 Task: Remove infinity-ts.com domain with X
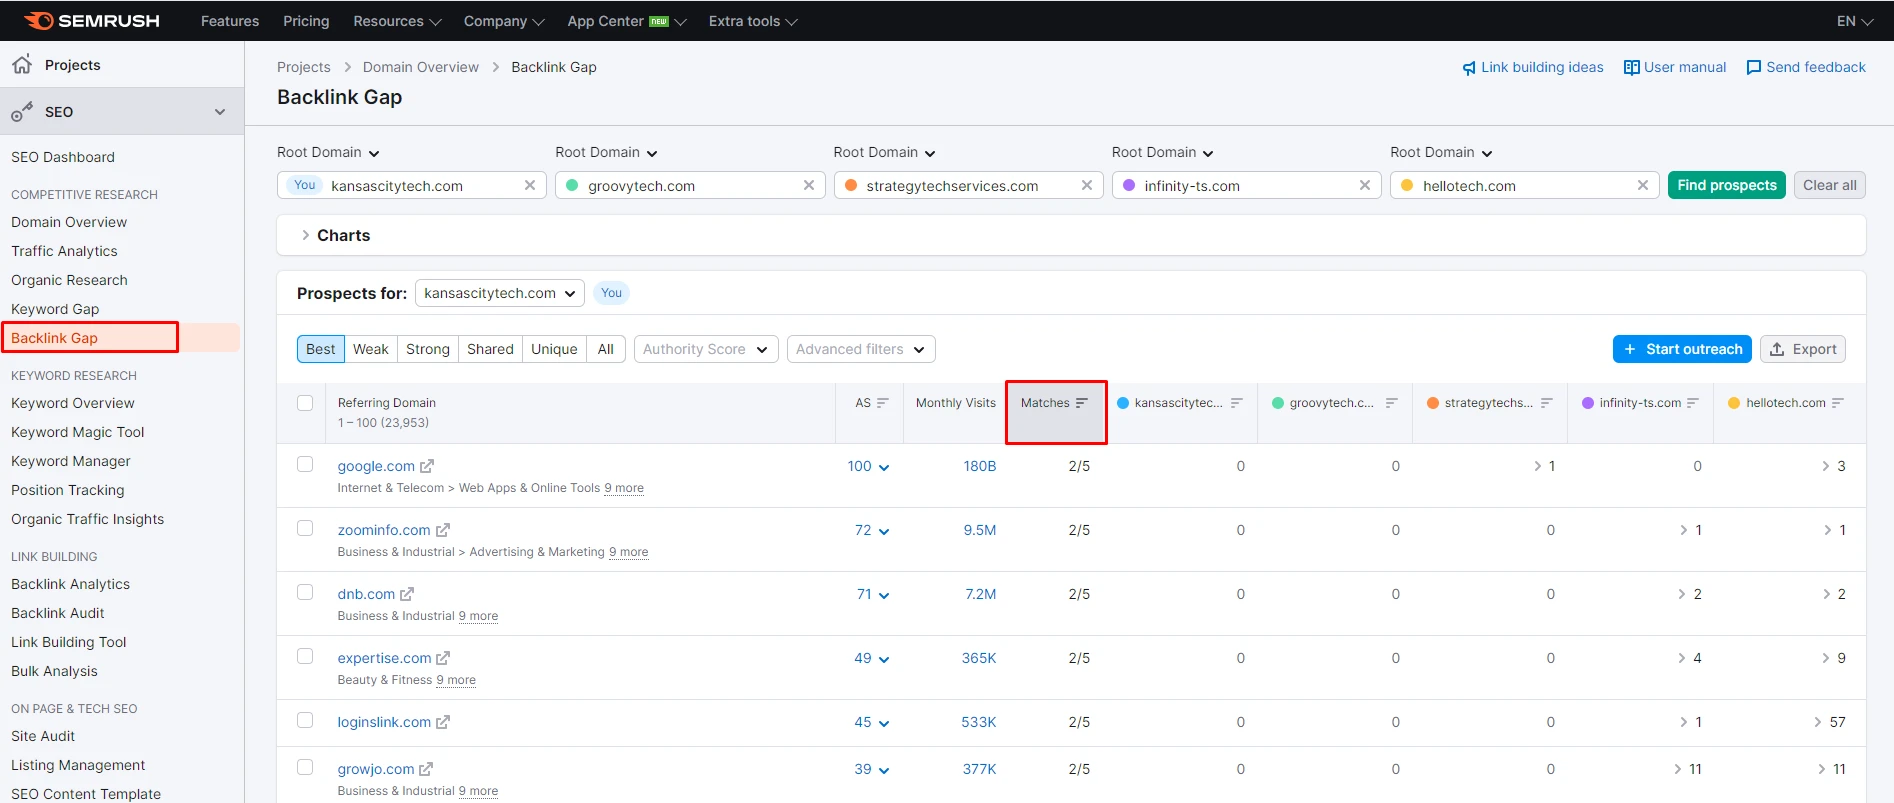pos(1365,185)
